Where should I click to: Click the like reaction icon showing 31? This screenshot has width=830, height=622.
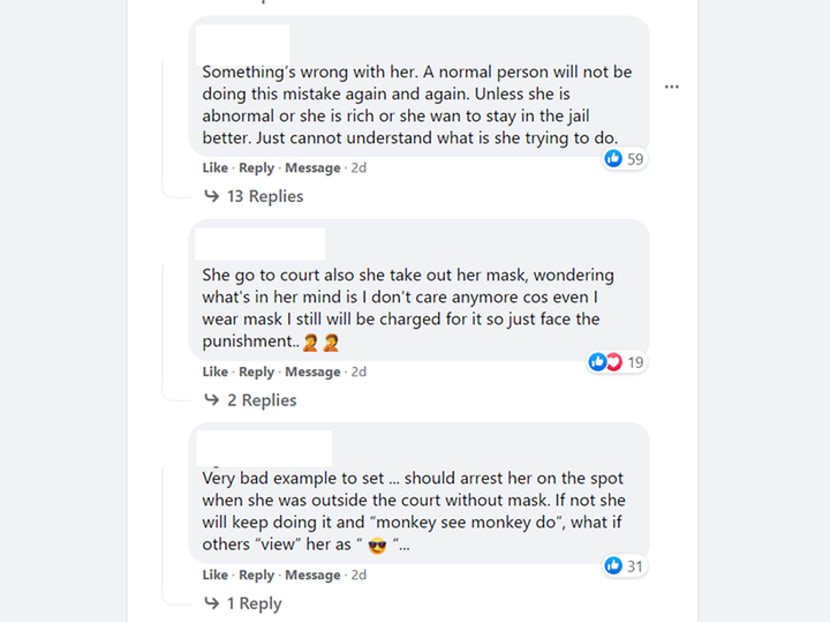(x=613, y=566)
